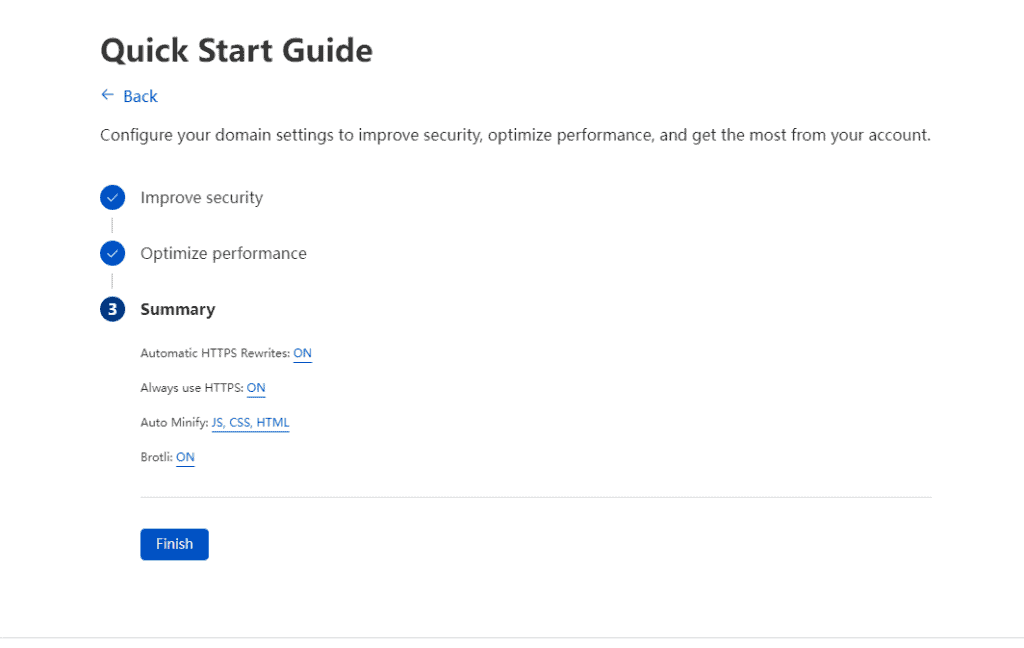Click the Brotli ON setting link

[185, 457]
